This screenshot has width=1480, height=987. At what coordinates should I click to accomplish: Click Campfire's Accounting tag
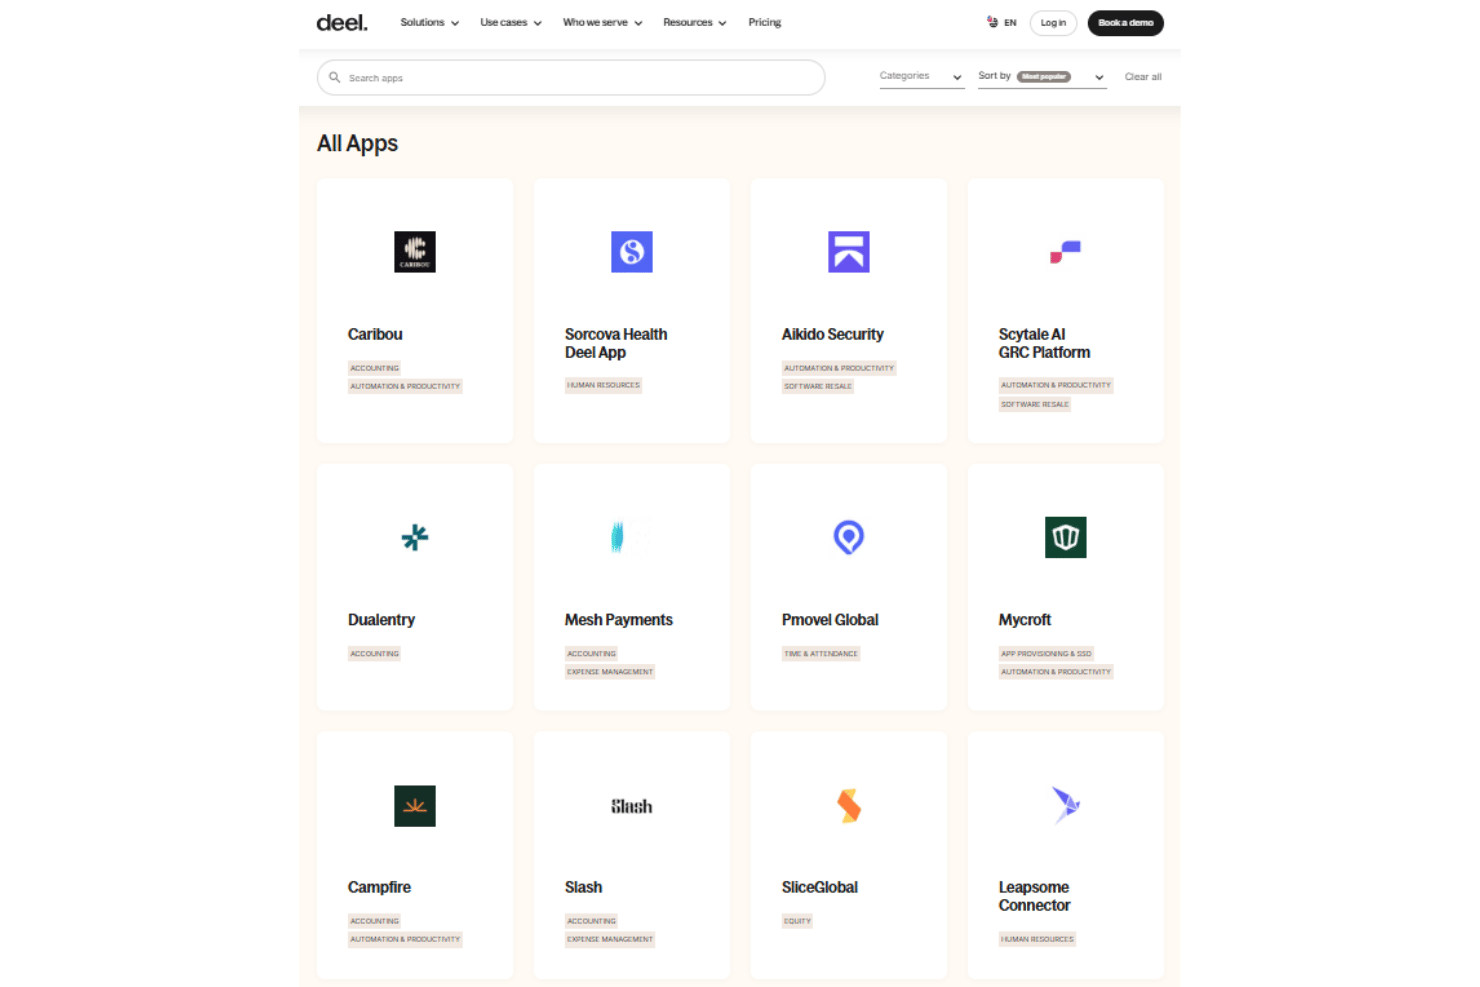tap(374, 921)
